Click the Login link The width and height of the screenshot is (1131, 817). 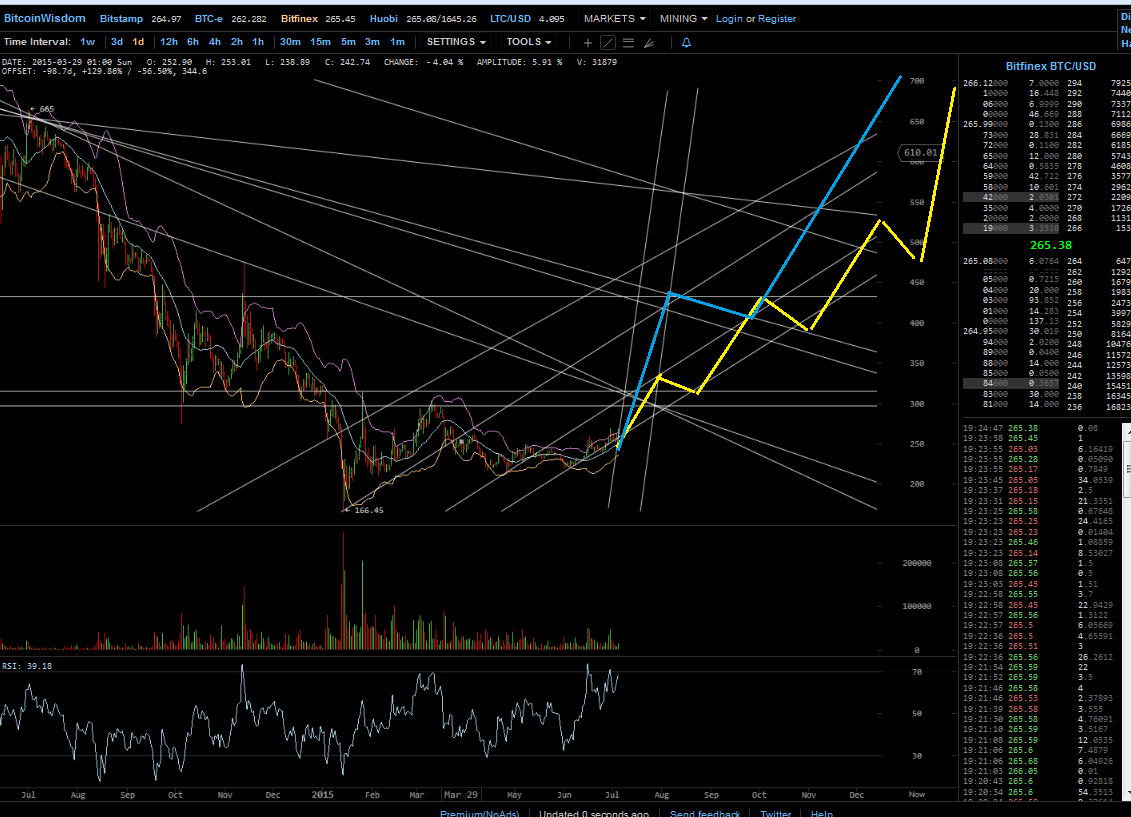729,19
